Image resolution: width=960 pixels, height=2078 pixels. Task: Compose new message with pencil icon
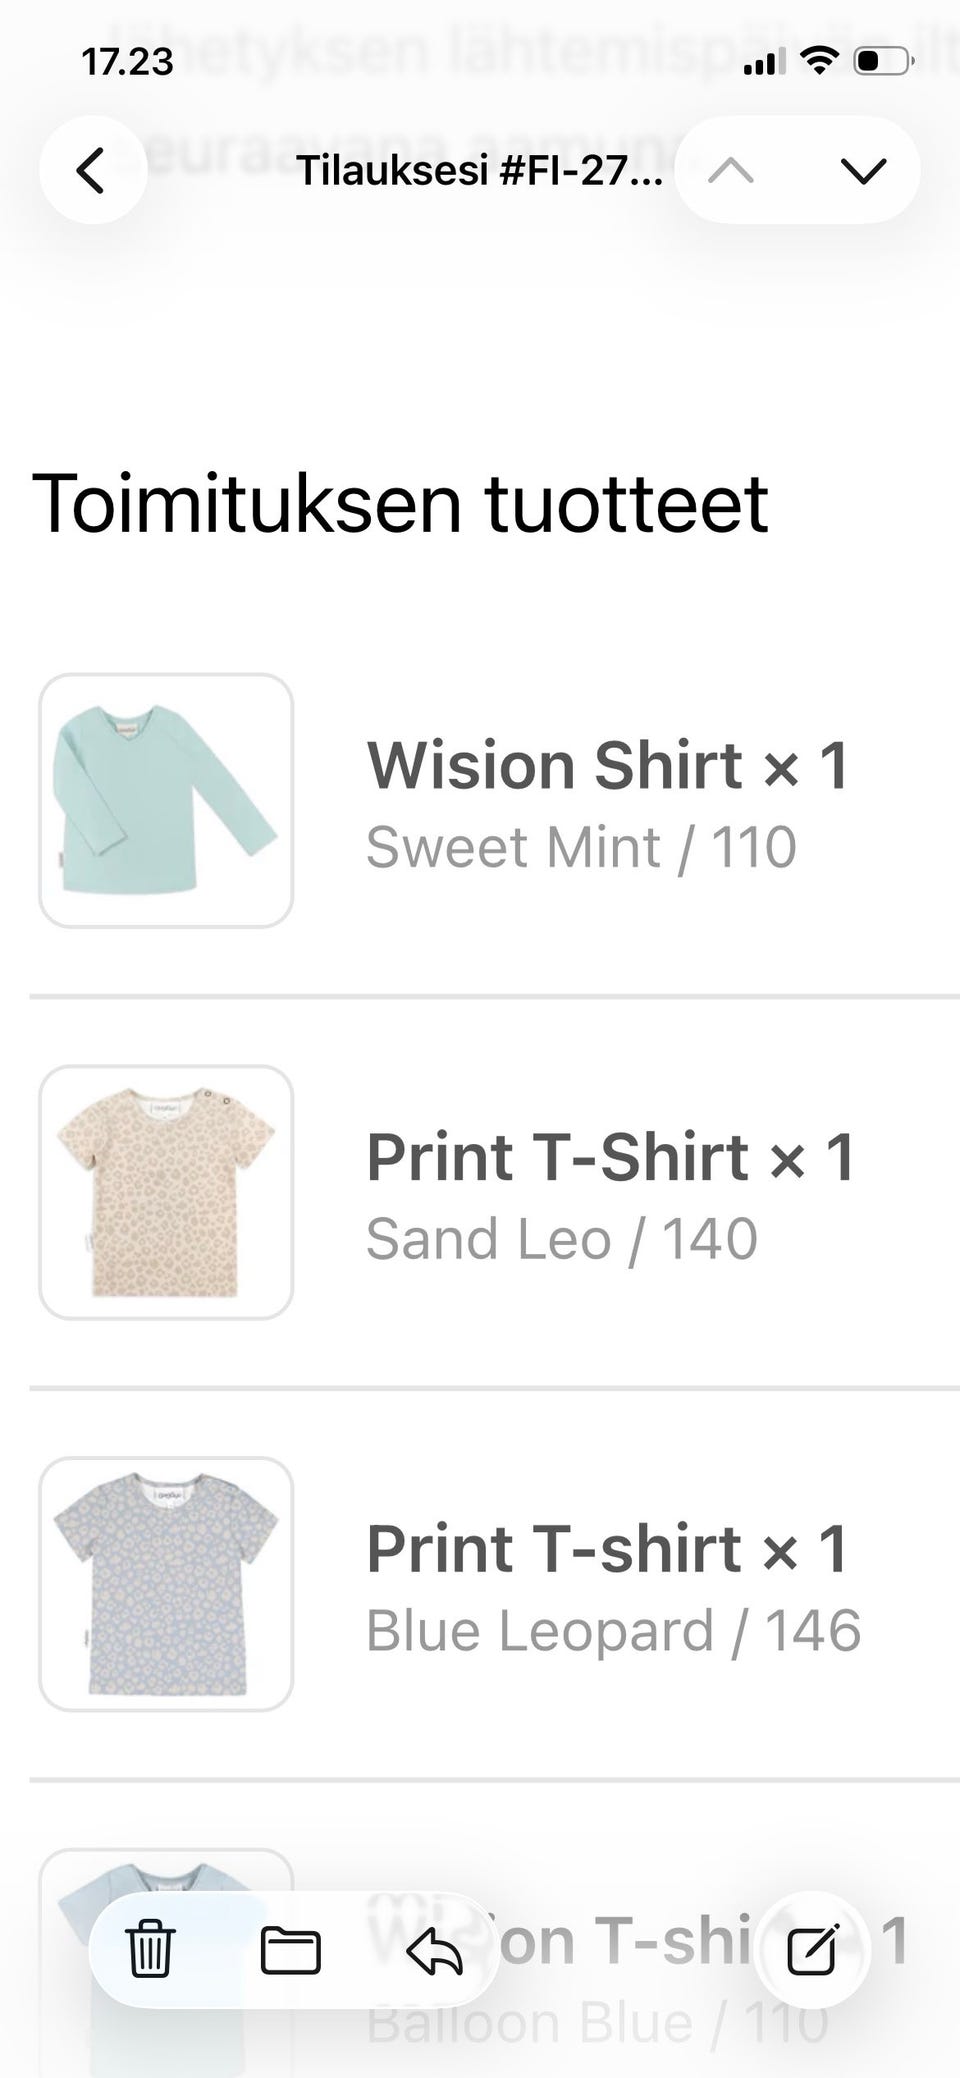point(811,1951)
